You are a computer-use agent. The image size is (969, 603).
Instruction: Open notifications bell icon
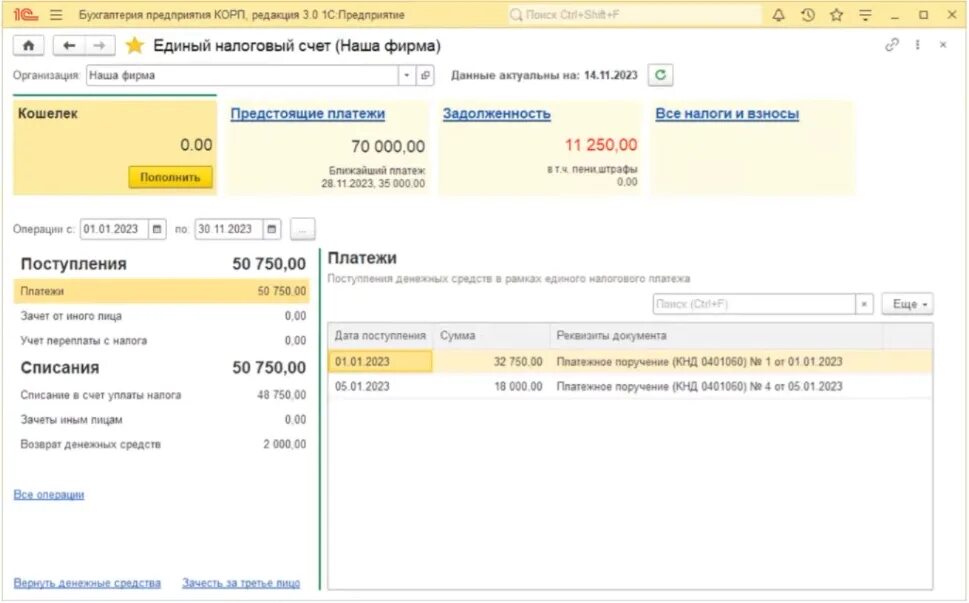779,15
